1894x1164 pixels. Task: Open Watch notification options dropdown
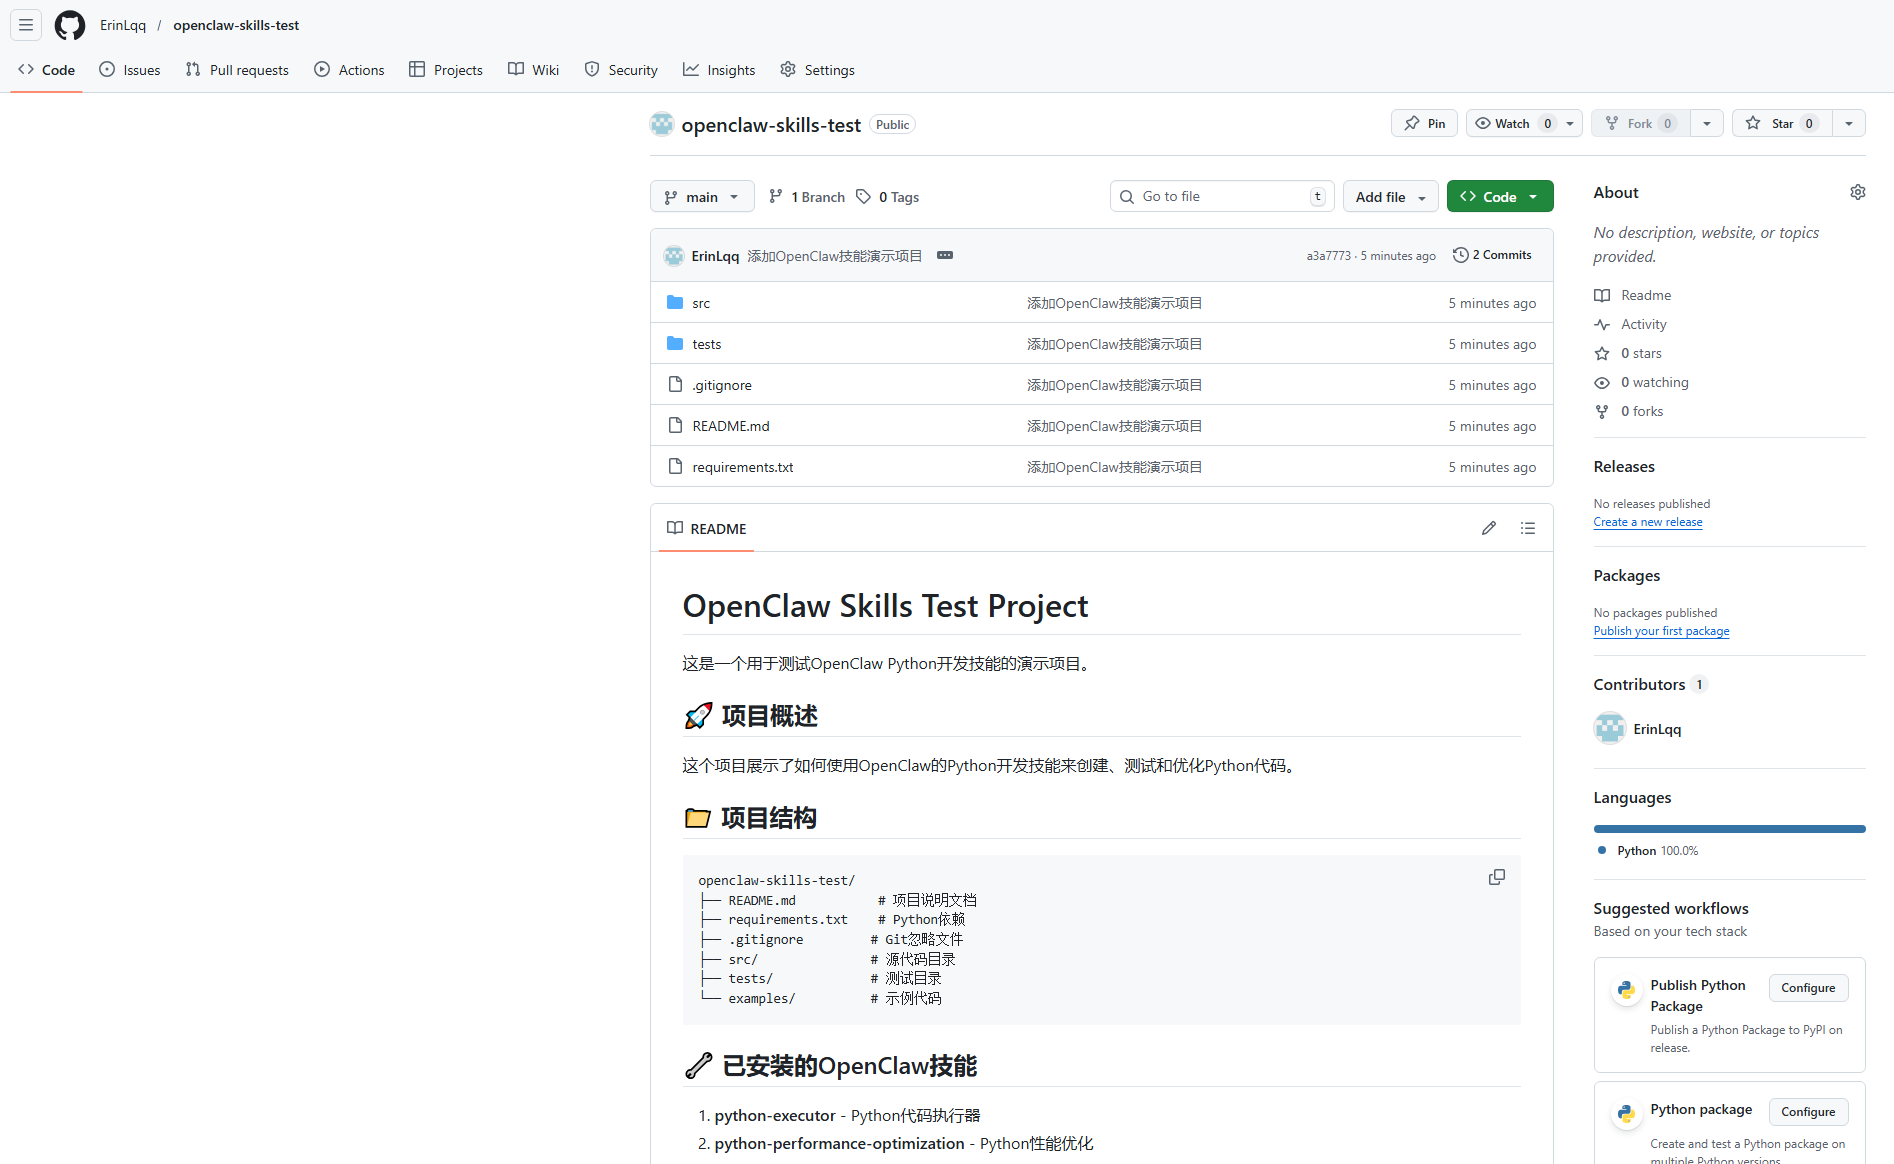[x=1570, y=123]
